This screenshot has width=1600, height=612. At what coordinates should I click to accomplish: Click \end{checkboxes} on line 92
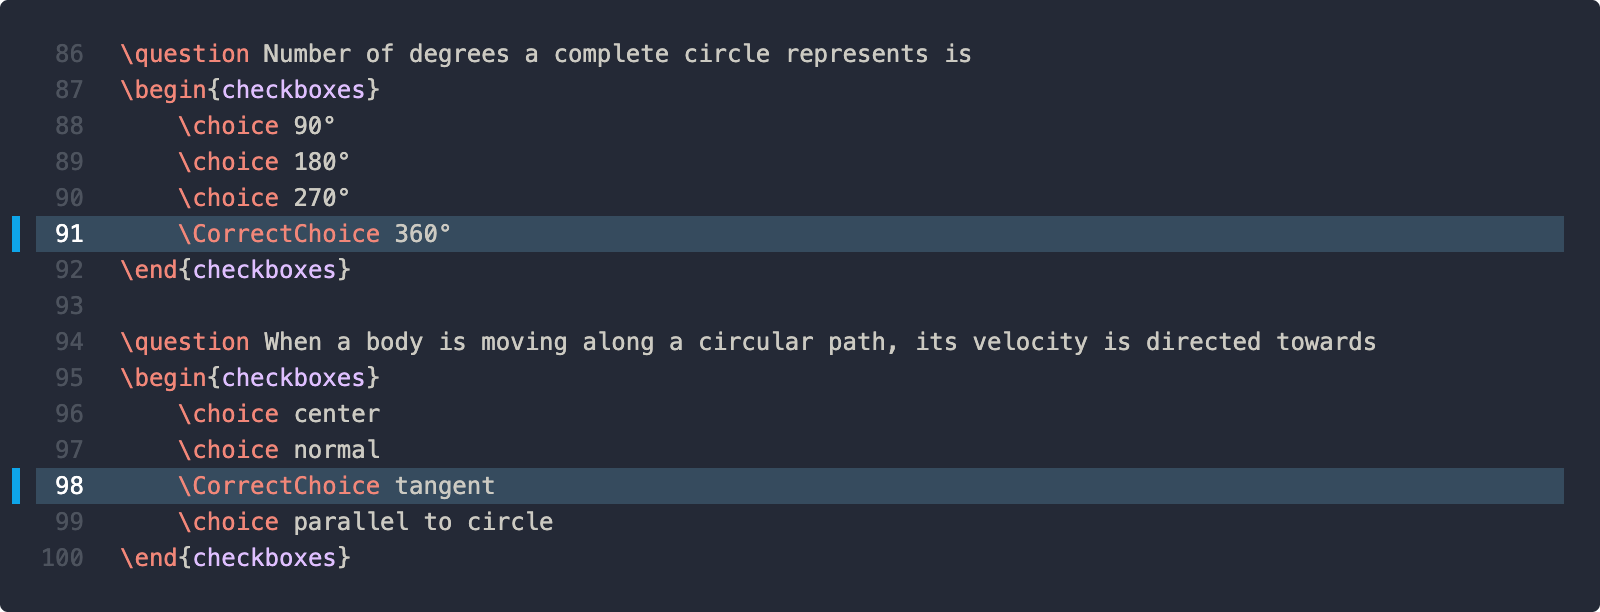click(x=236, y=270)
